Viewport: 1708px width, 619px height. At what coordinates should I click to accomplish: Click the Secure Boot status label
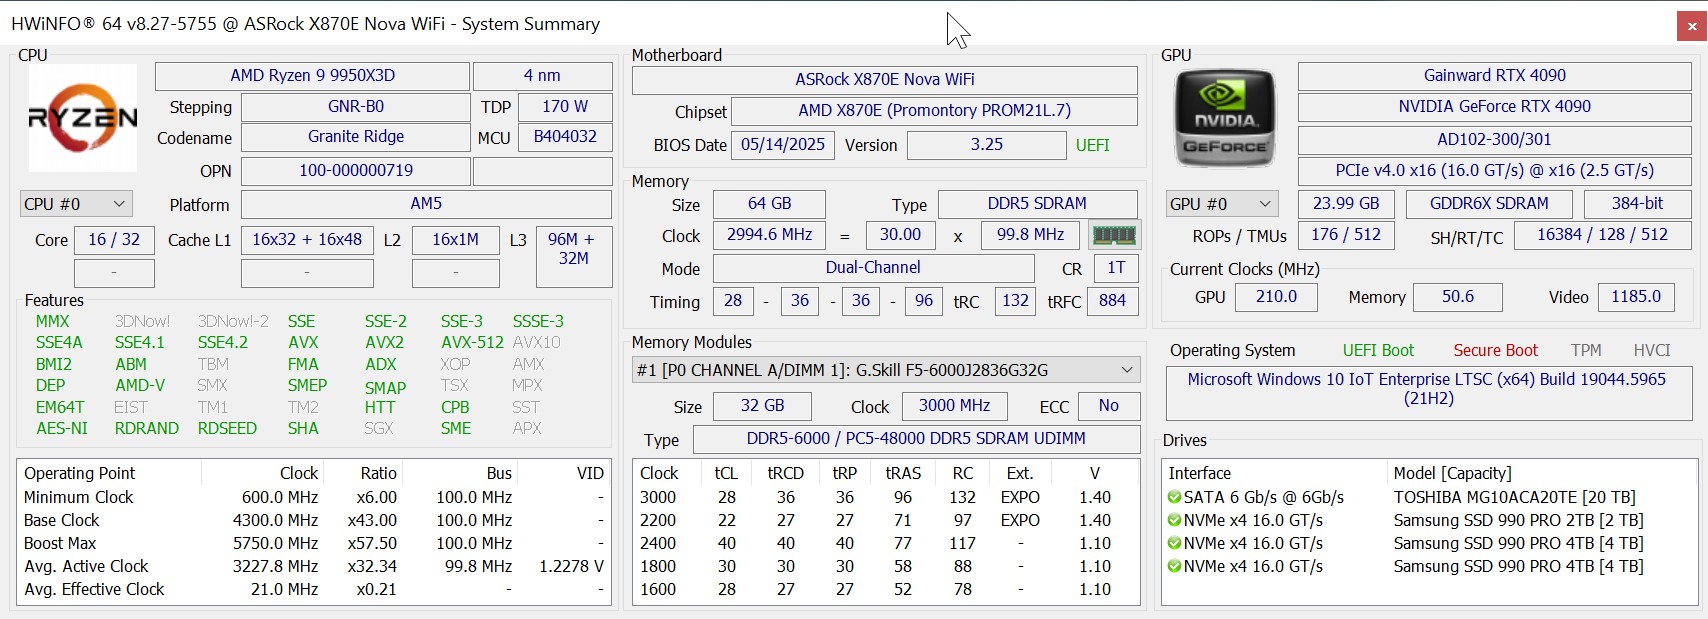pyautogui.click(x=1495, y=351)
